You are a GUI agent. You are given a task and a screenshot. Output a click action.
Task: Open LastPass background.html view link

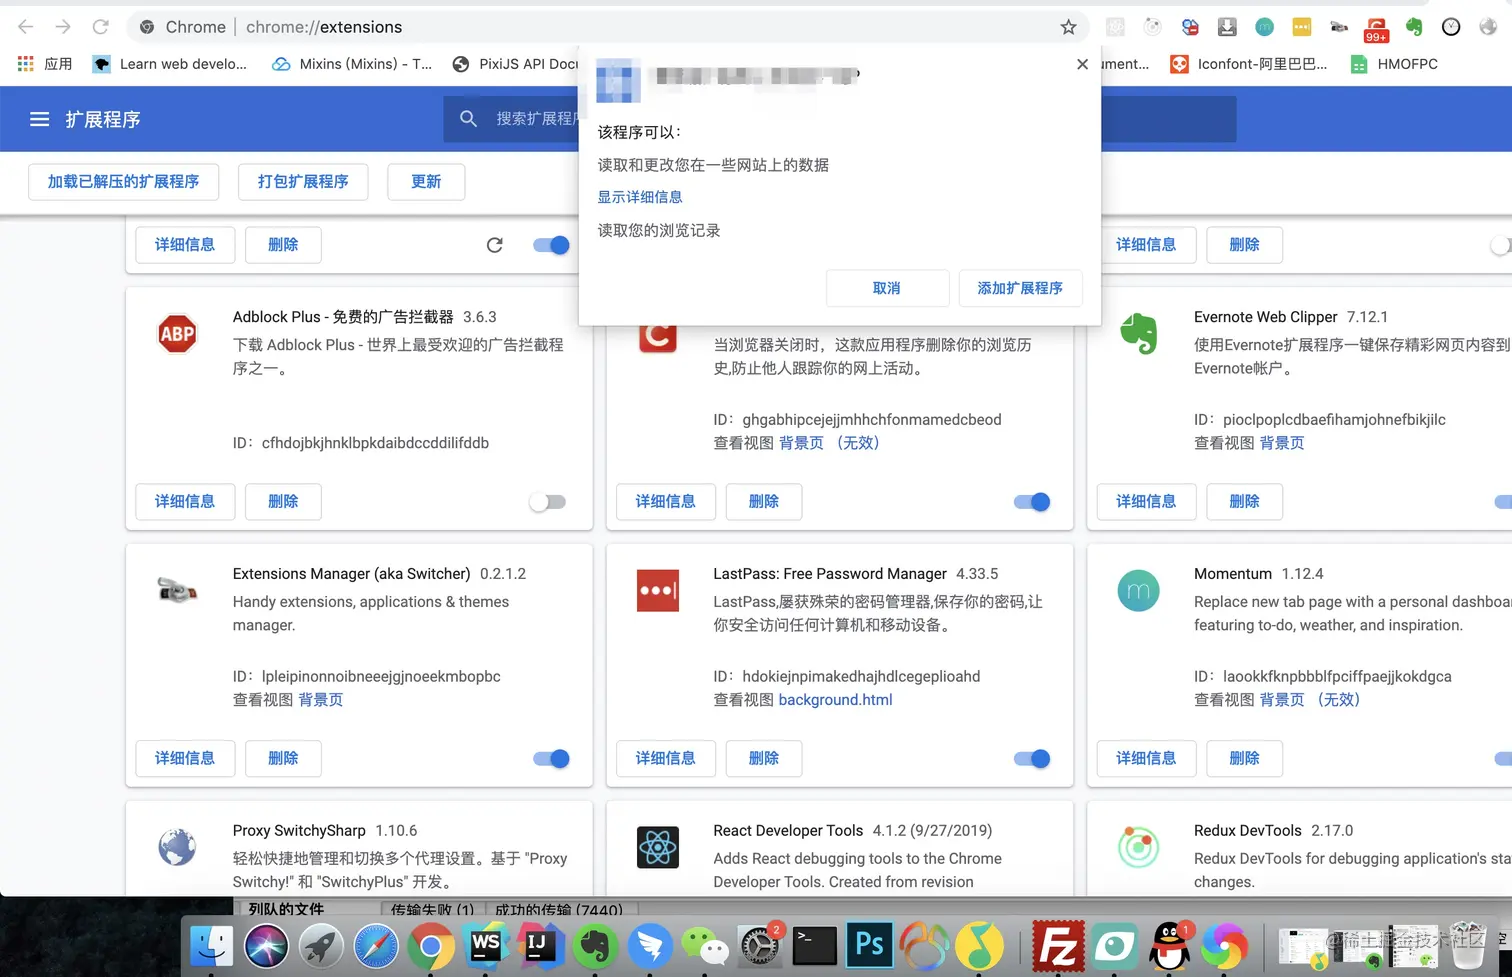pyautogui.click(x=835, y=700)
